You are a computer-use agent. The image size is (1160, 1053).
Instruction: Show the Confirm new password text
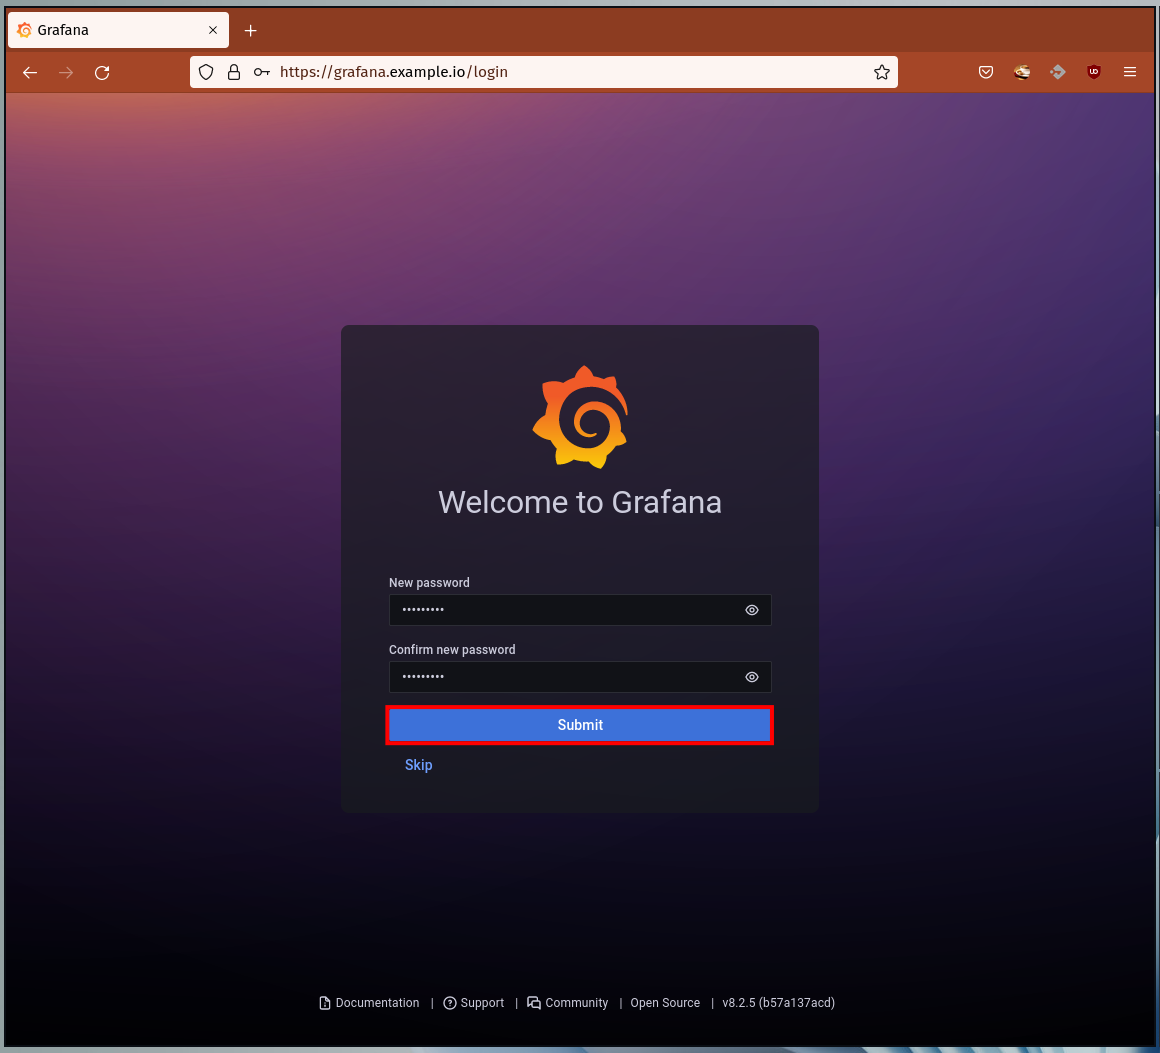[752, 677]
